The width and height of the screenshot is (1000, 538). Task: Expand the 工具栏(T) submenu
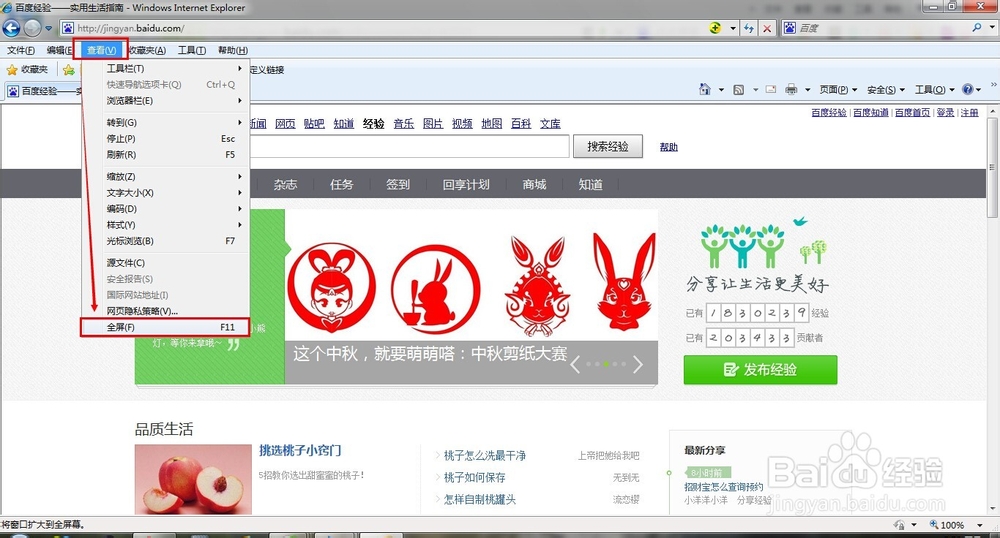click(x=165, y=68)
